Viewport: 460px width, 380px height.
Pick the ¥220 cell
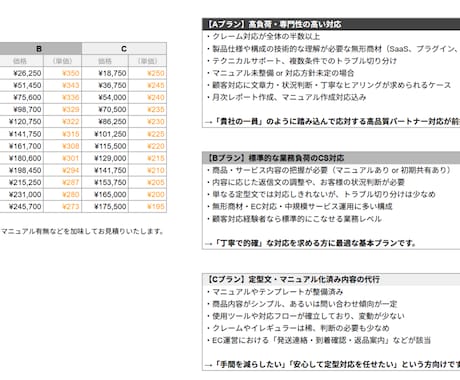[148, 146]
